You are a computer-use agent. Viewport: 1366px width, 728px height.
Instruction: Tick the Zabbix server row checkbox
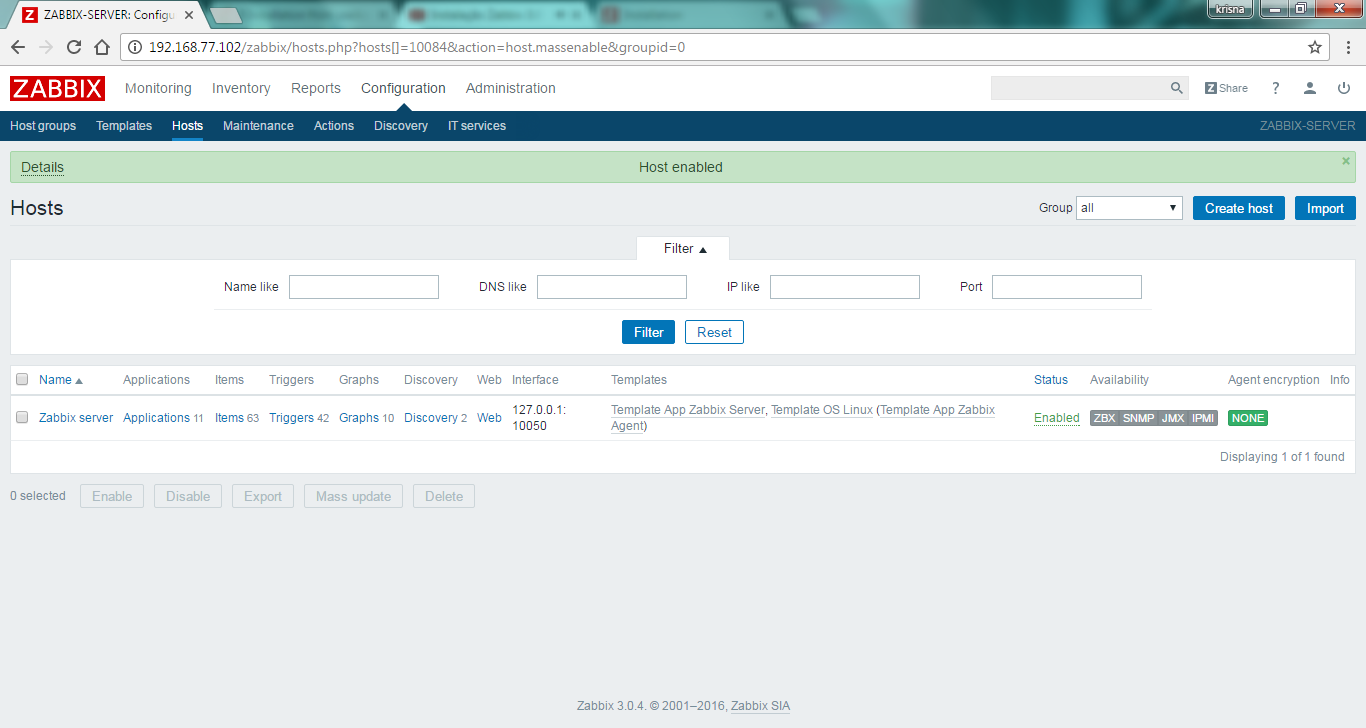[22, 418]
